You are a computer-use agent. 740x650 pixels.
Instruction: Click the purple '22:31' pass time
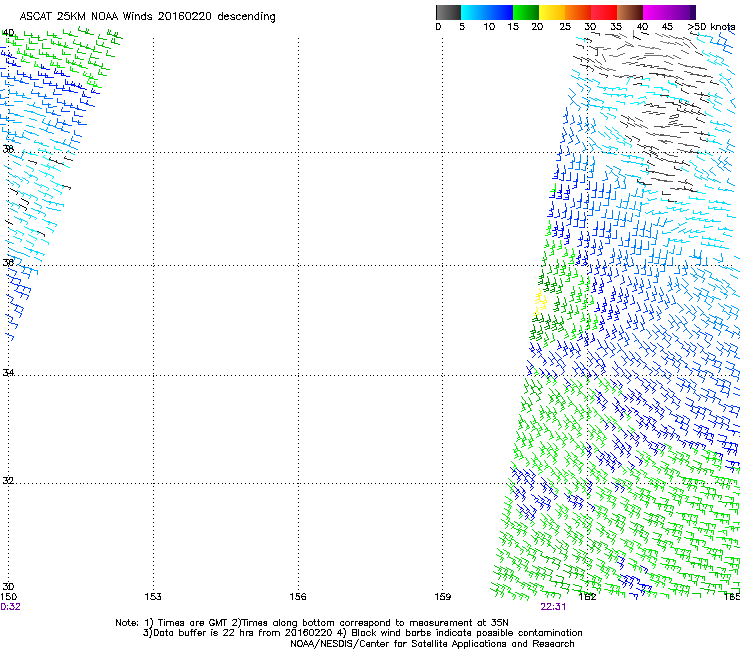553,607
